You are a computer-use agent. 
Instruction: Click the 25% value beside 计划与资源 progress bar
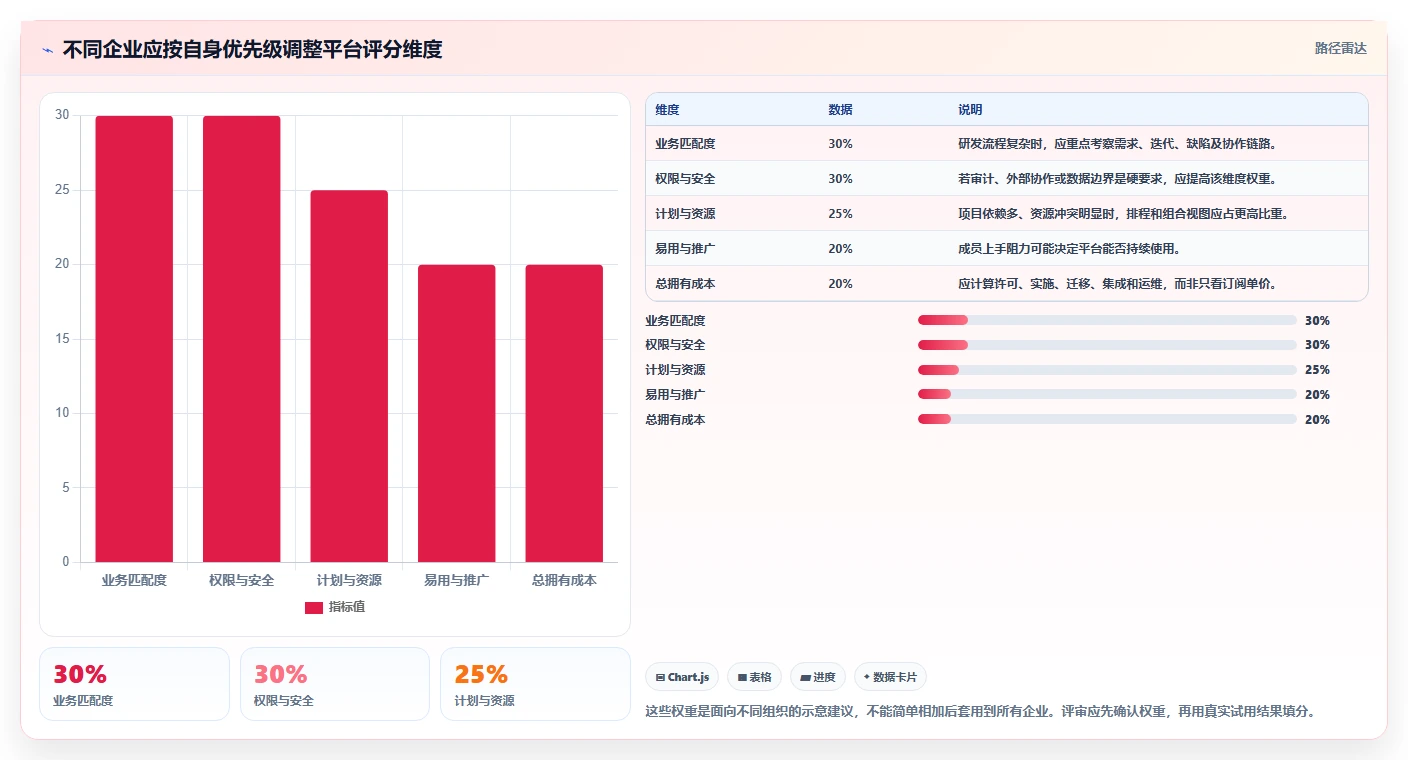click(x=1317, y=370)
